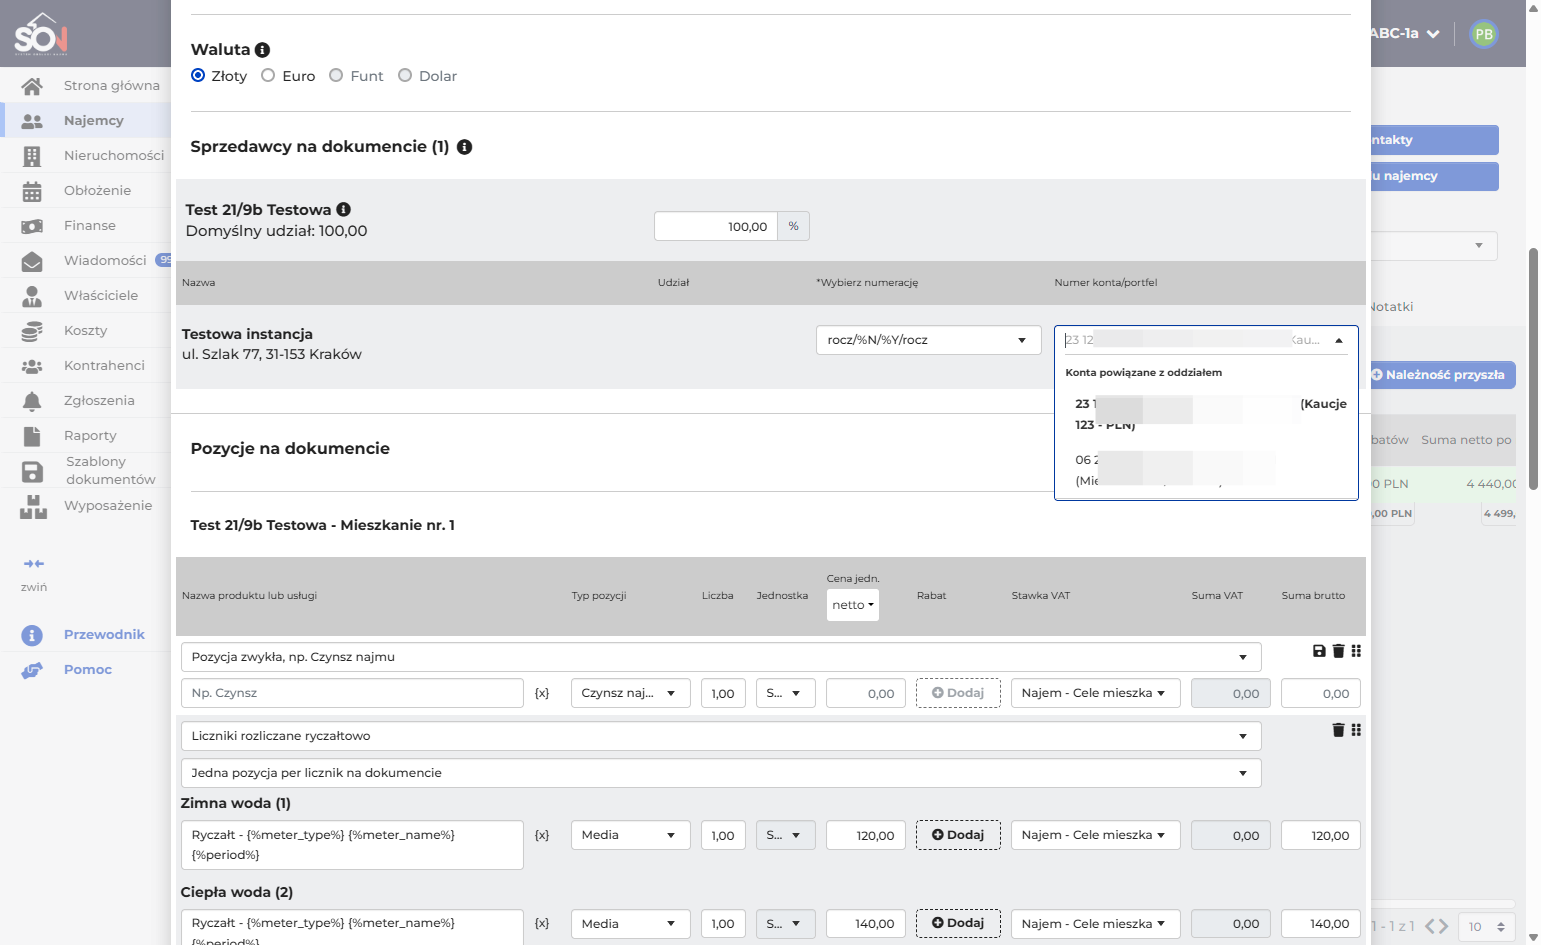Delete the Pozycja zwykła position via trash icon
The height and width of the screenshot is (945, 1541).
click(1338, 651)
